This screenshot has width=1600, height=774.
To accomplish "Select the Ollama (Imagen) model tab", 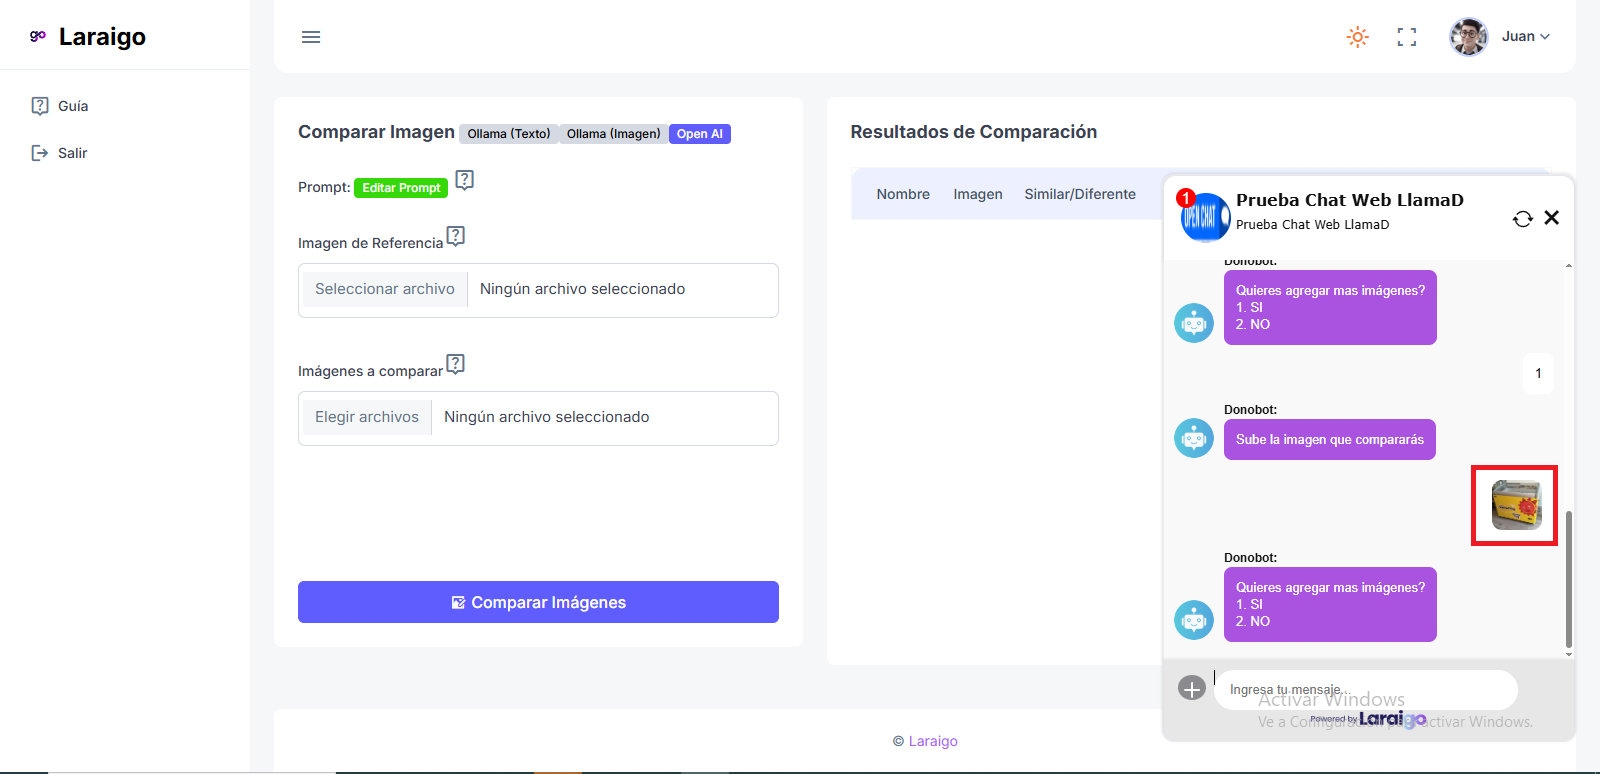I will pyautogui.click(x=613, y=134).
